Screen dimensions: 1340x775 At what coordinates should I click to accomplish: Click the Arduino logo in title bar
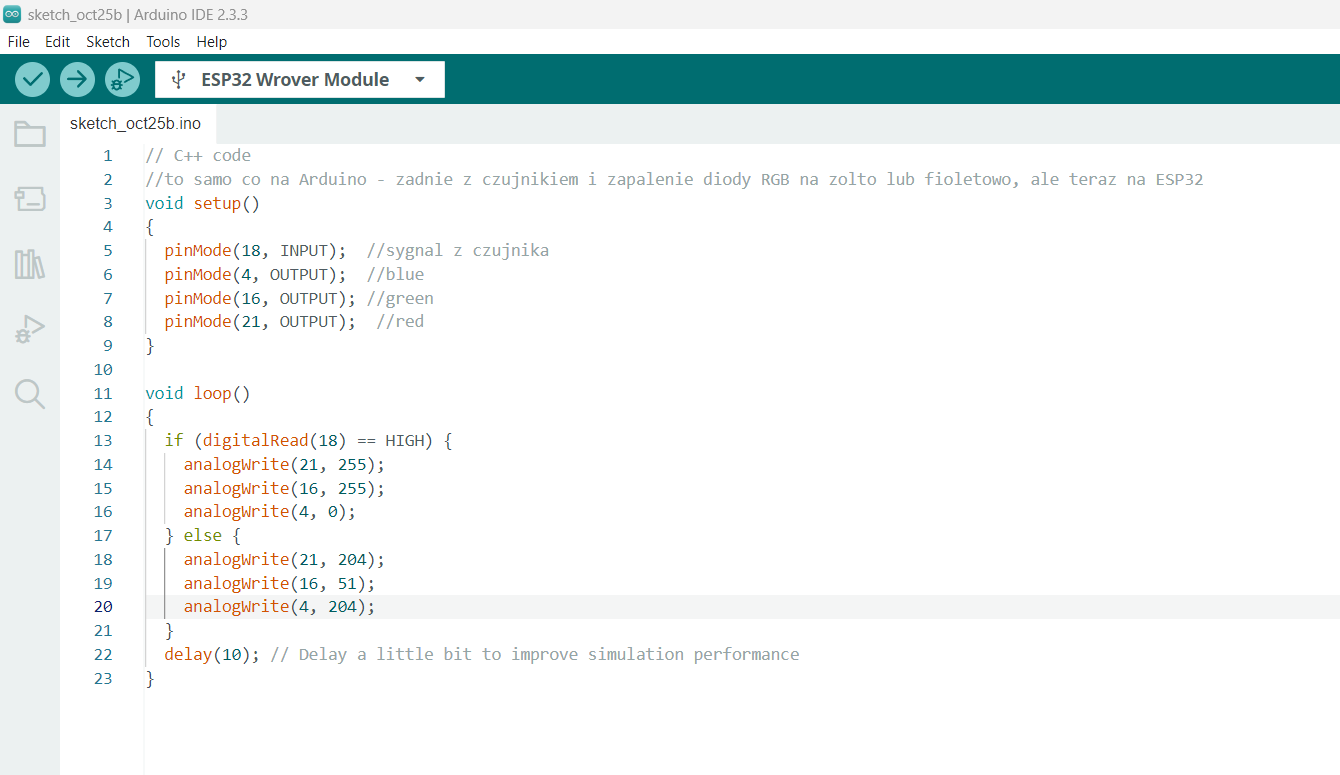[12, 13]
